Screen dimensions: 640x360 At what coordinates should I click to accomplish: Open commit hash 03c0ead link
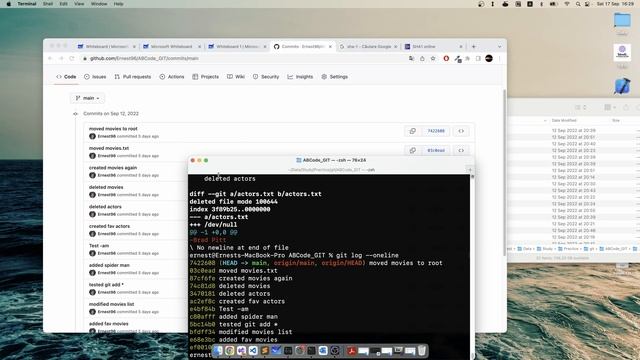pyautogui.click(x=436, y=150)
